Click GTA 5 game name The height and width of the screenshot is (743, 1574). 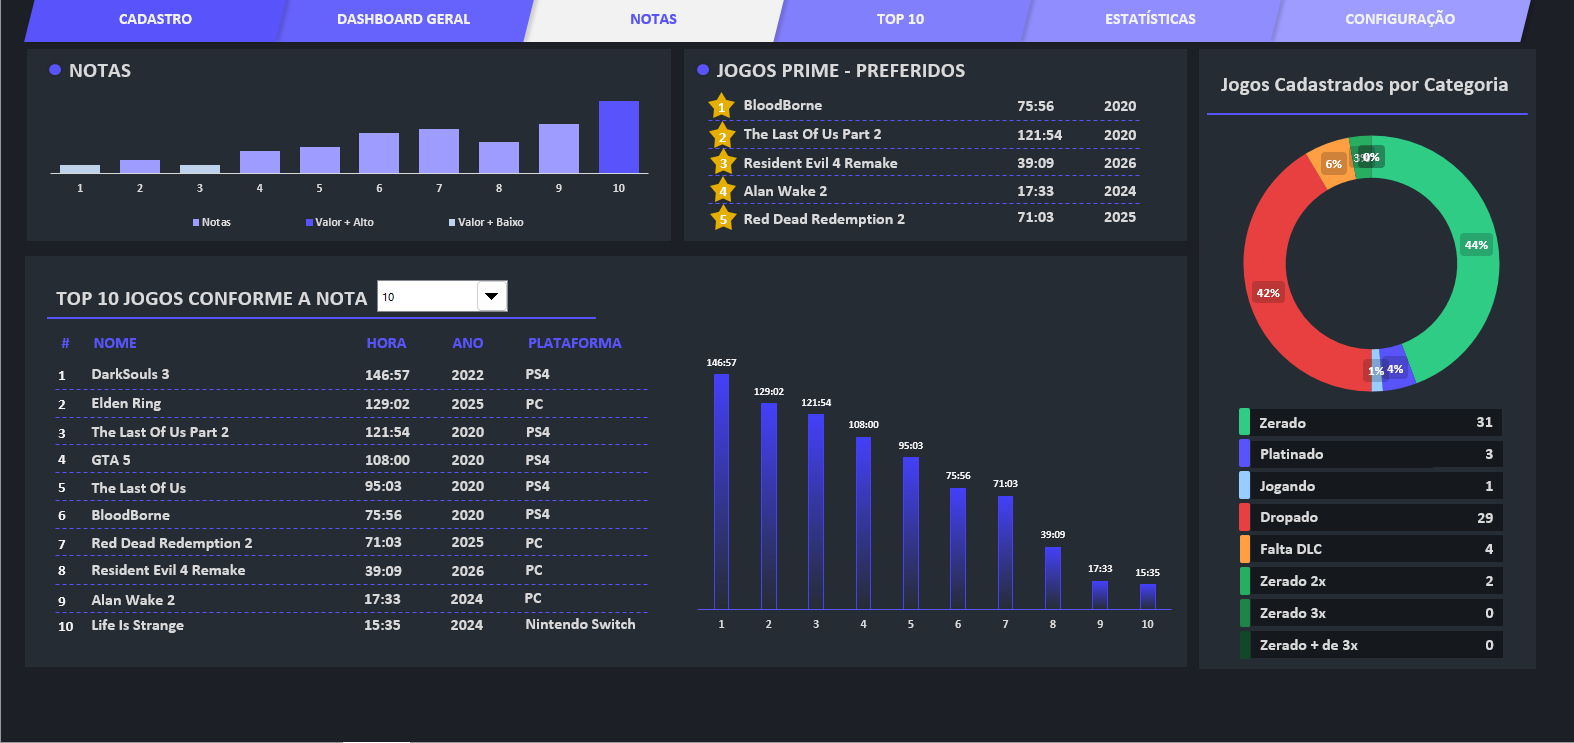(x=111, y=460)
